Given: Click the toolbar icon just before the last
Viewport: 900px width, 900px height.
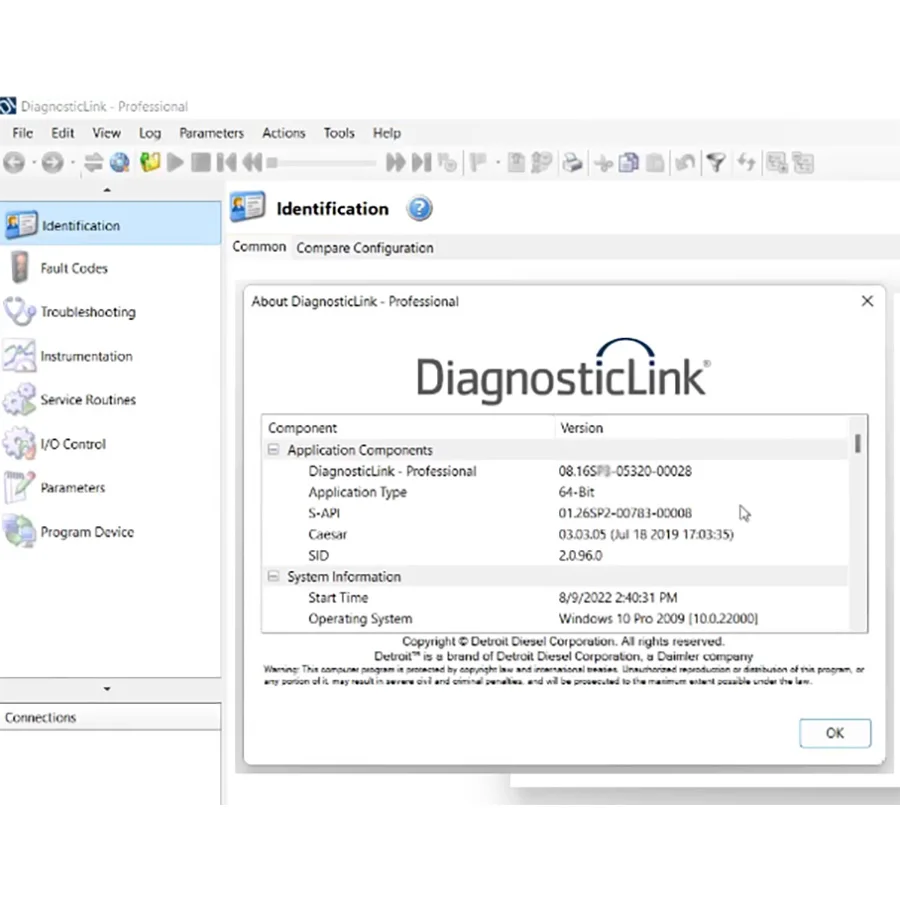Looking at the screenshot, I should pyautogui.click(x=777, y=163).
